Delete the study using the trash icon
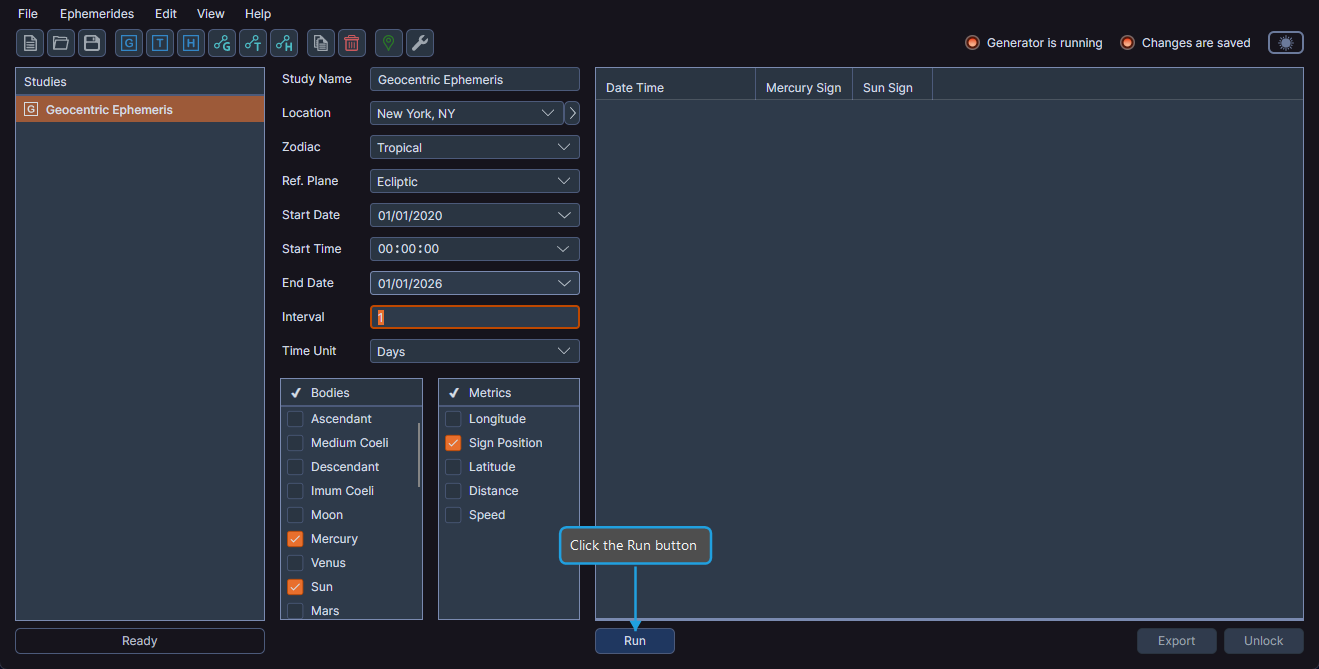 [351, 43]
